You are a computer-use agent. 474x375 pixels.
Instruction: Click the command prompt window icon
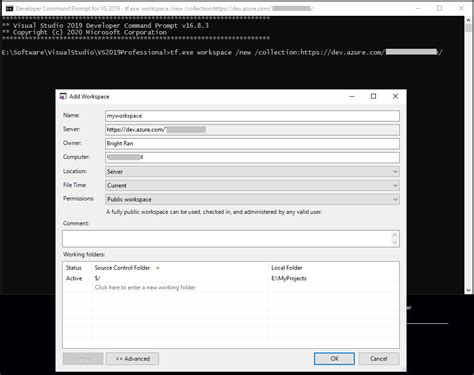[x=9, y=8]
